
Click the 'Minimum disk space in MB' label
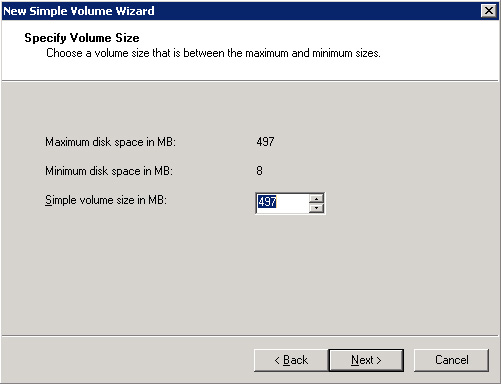tap(109, 171)
